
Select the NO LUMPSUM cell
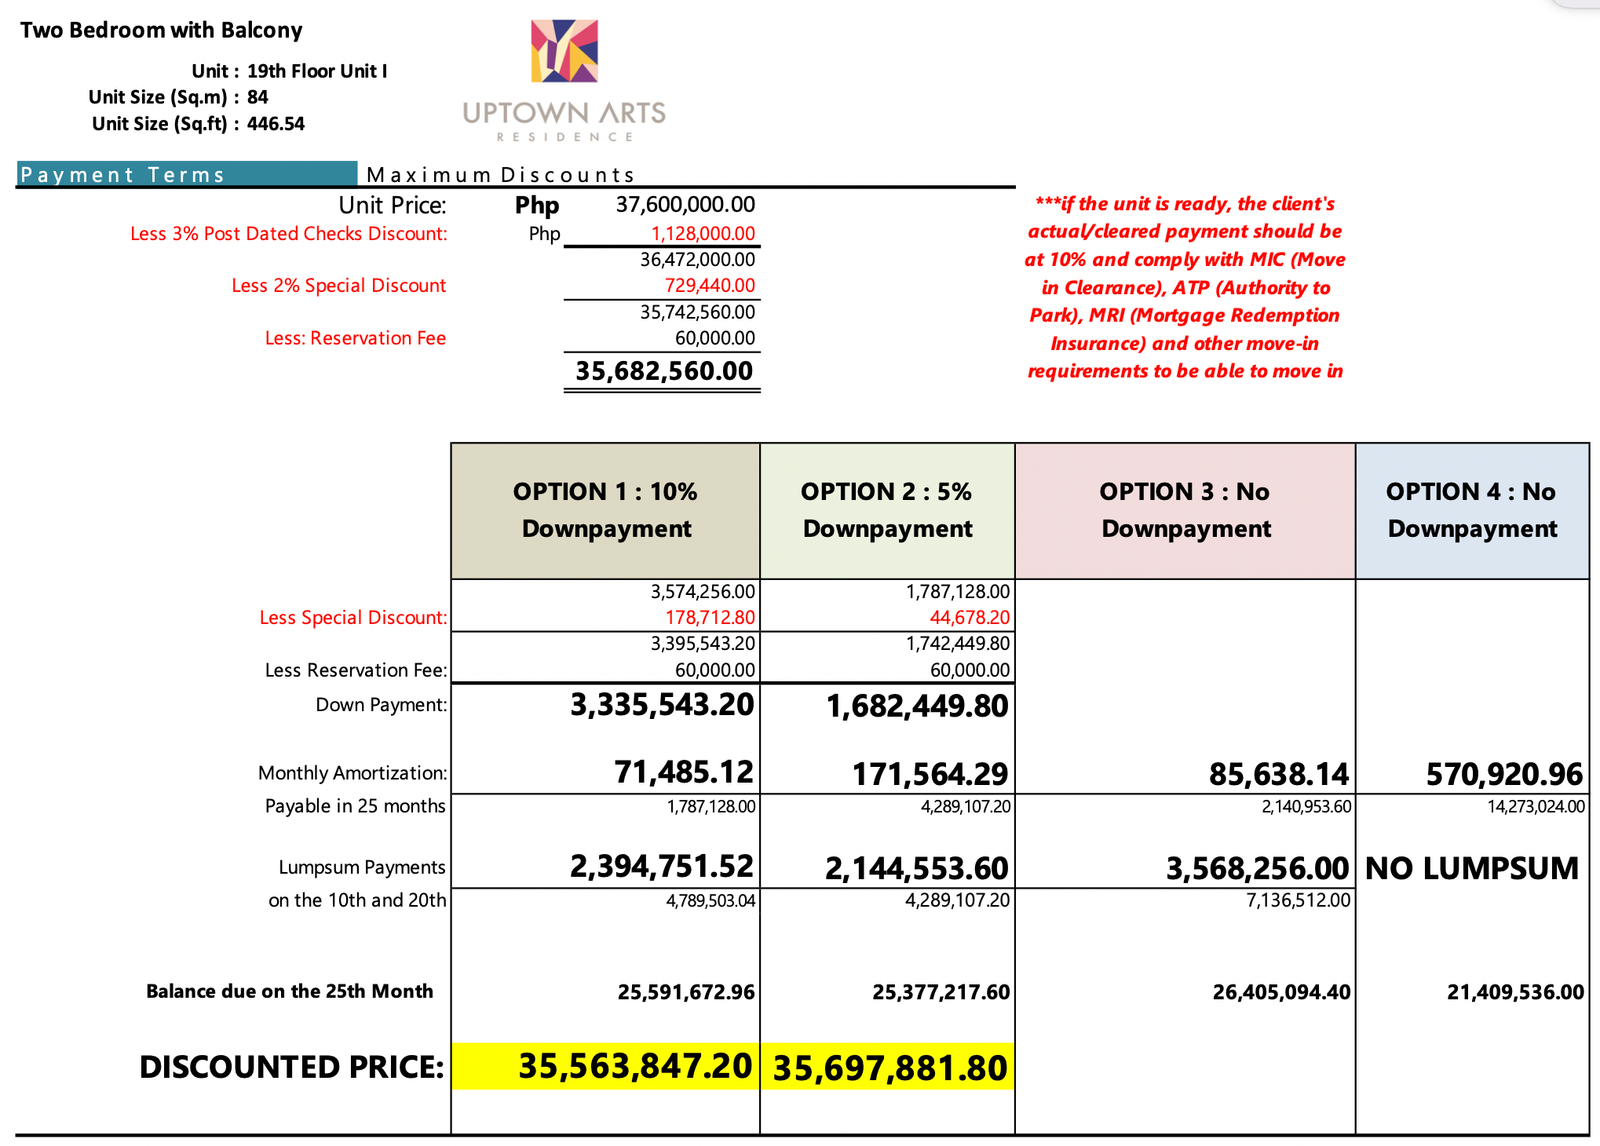click(1471, 868)
